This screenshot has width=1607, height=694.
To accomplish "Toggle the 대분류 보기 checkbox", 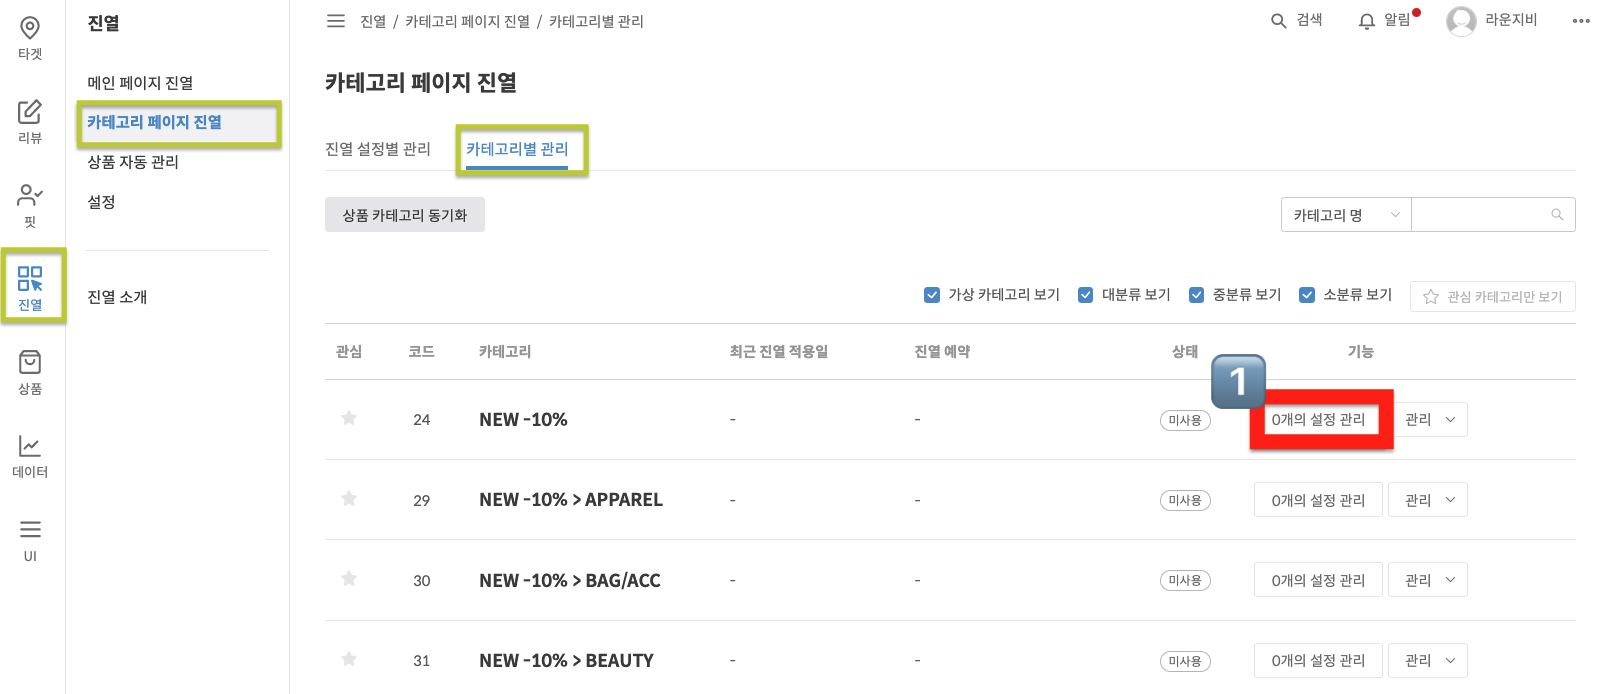I will (1085, 295).
